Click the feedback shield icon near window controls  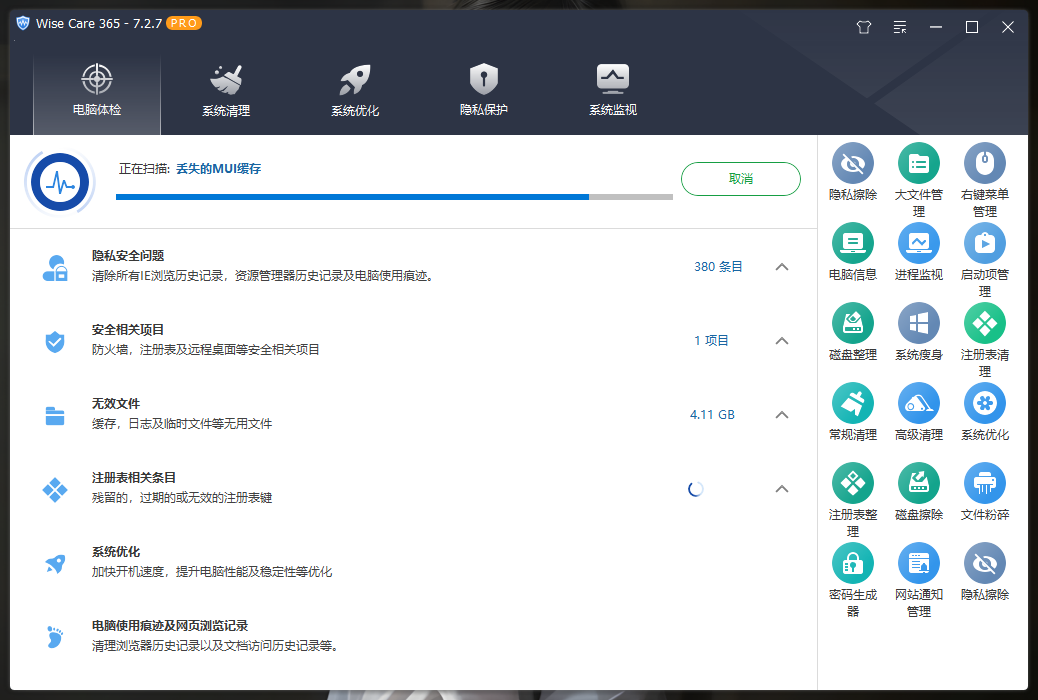[x=863, y=27]
